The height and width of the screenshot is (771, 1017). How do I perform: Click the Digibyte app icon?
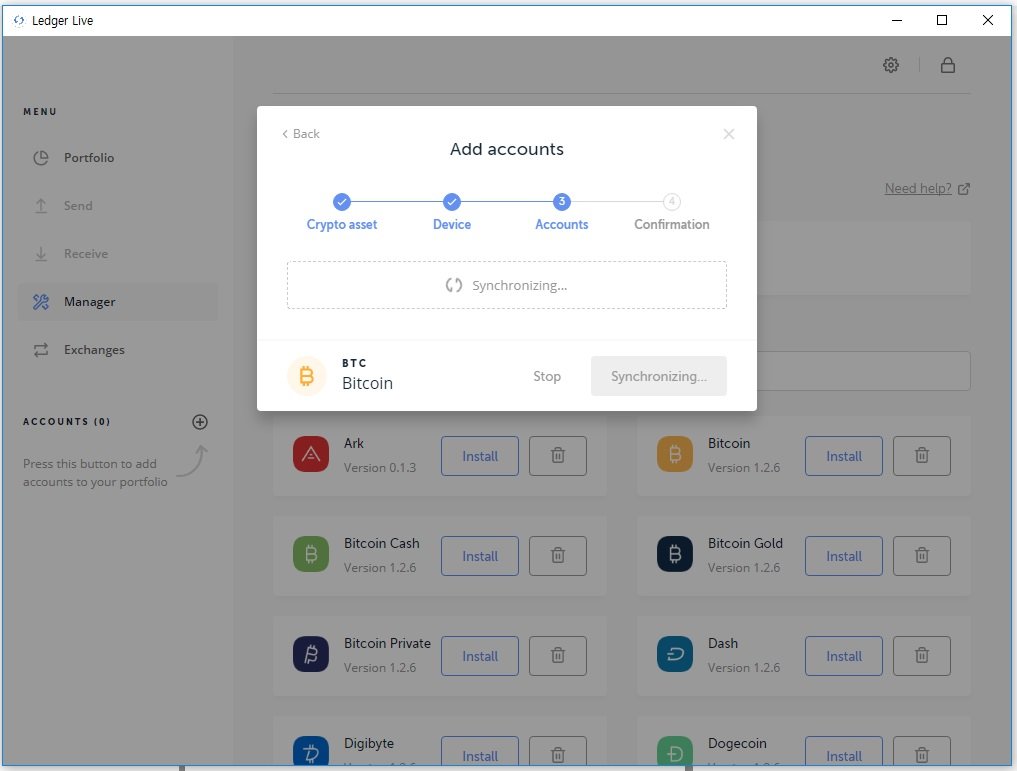tap(311, 751)
